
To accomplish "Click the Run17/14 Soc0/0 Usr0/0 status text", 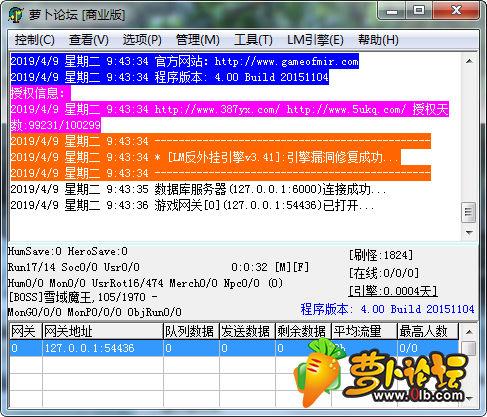I will [x=74, y=267].
